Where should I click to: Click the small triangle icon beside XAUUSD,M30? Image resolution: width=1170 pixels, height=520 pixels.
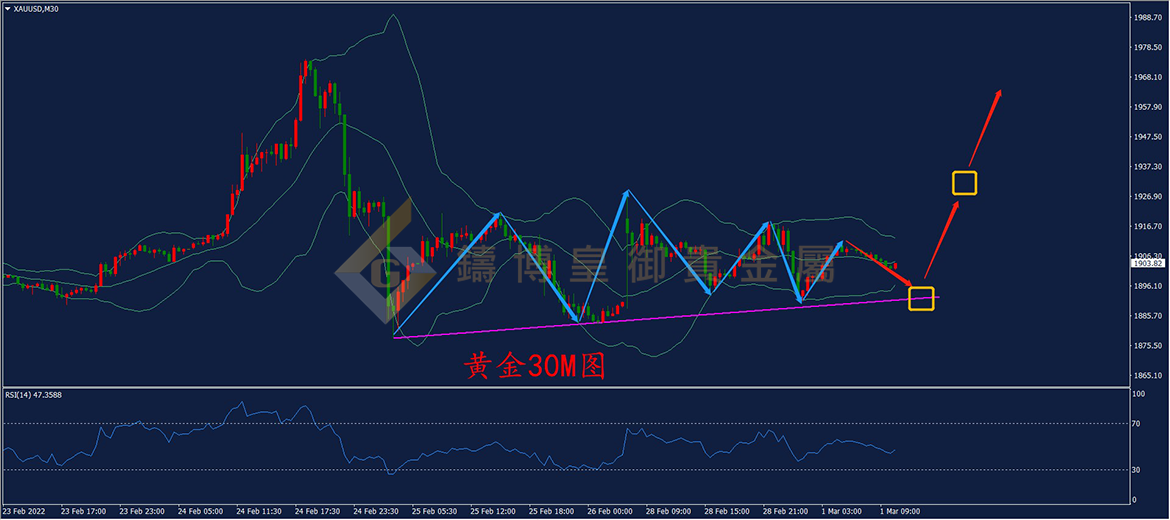tap(7, 9)
